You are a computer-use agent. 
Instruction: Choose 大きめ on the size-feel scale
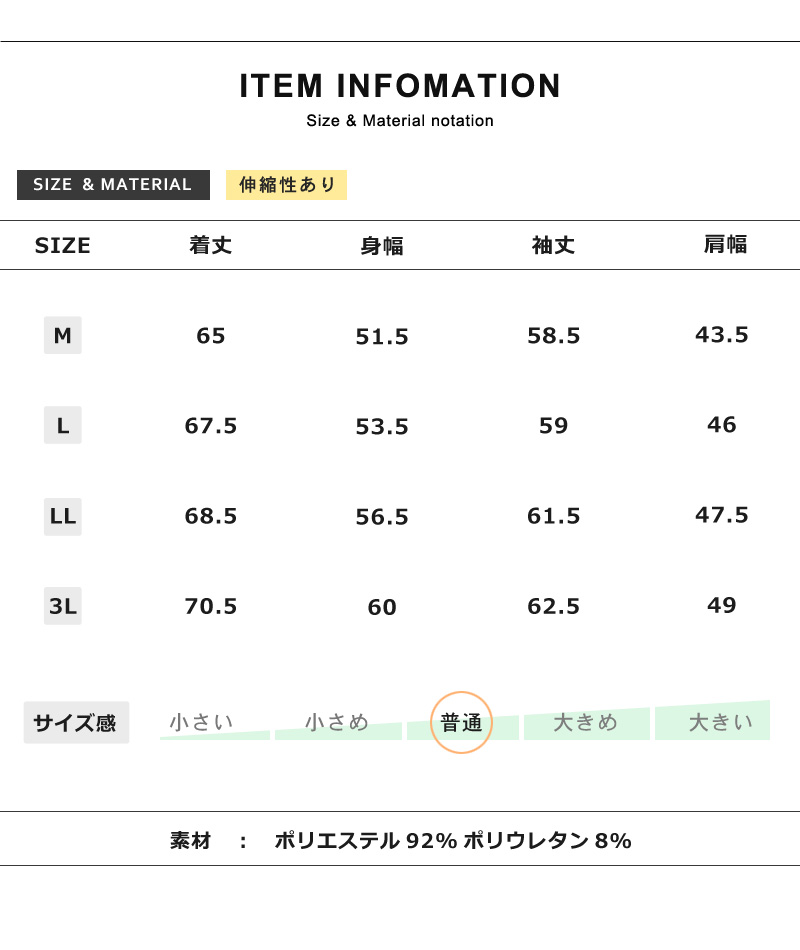click(x=586, y=722)
